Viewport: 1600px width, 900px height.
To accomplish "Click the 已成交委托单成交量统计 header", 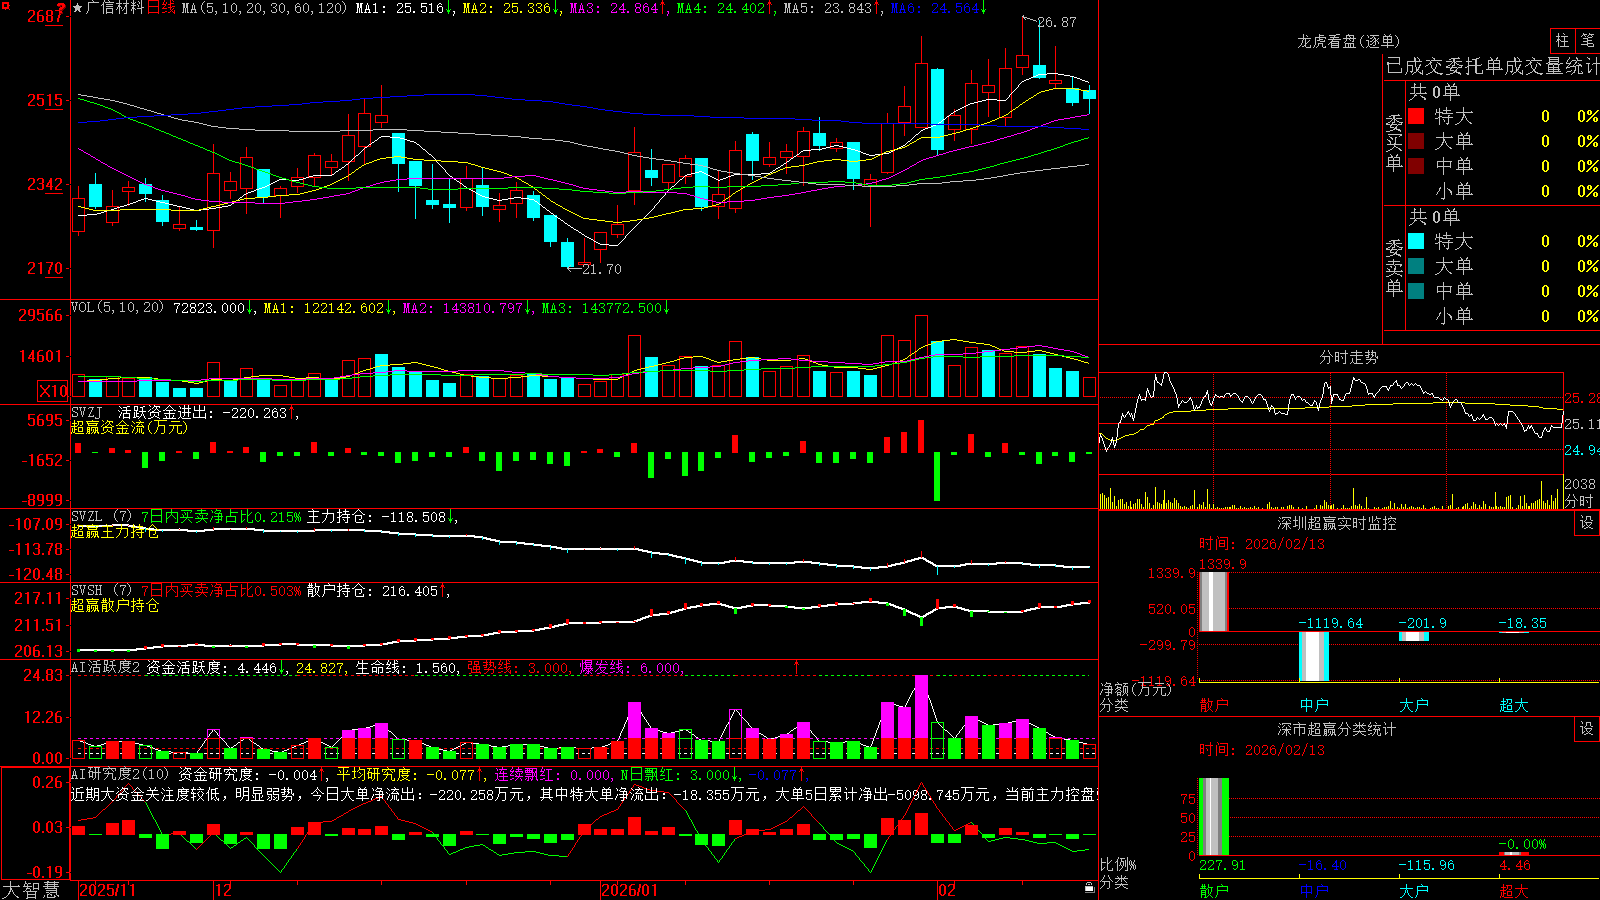I will click(1492, 66).
